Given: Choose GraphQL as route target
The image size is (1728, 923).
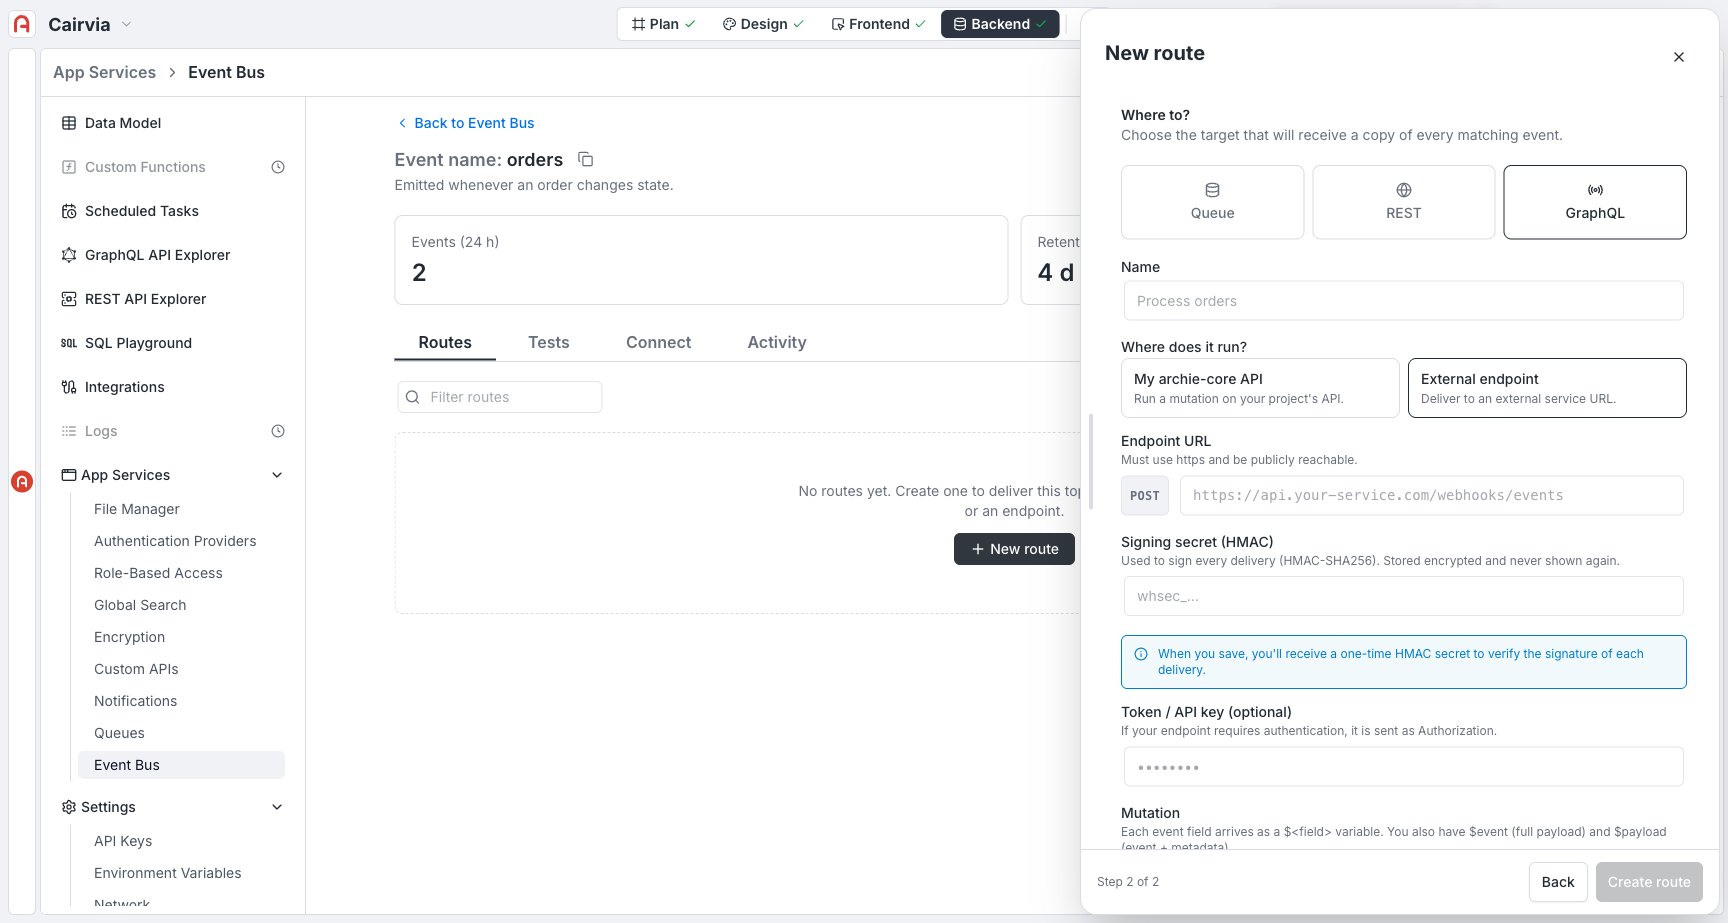Looking at the screenshot, I should 1595,202.
